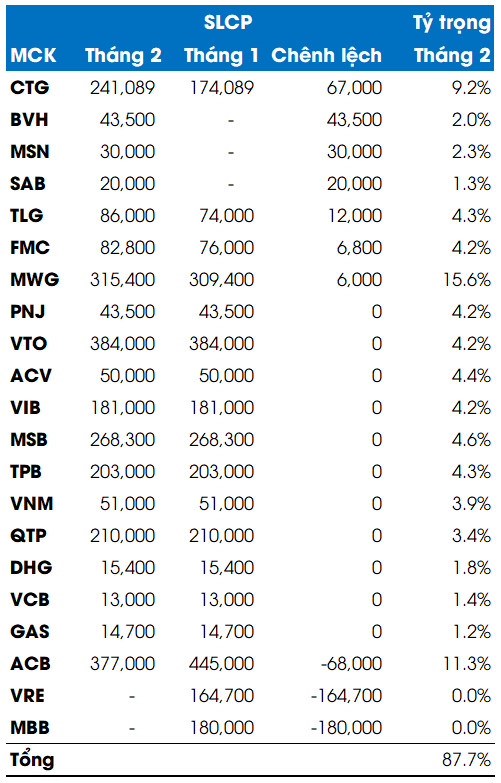Select the 15.6% weight for MWG
The height and width of the screenshot is (783, 501).
tap(467, 280)
